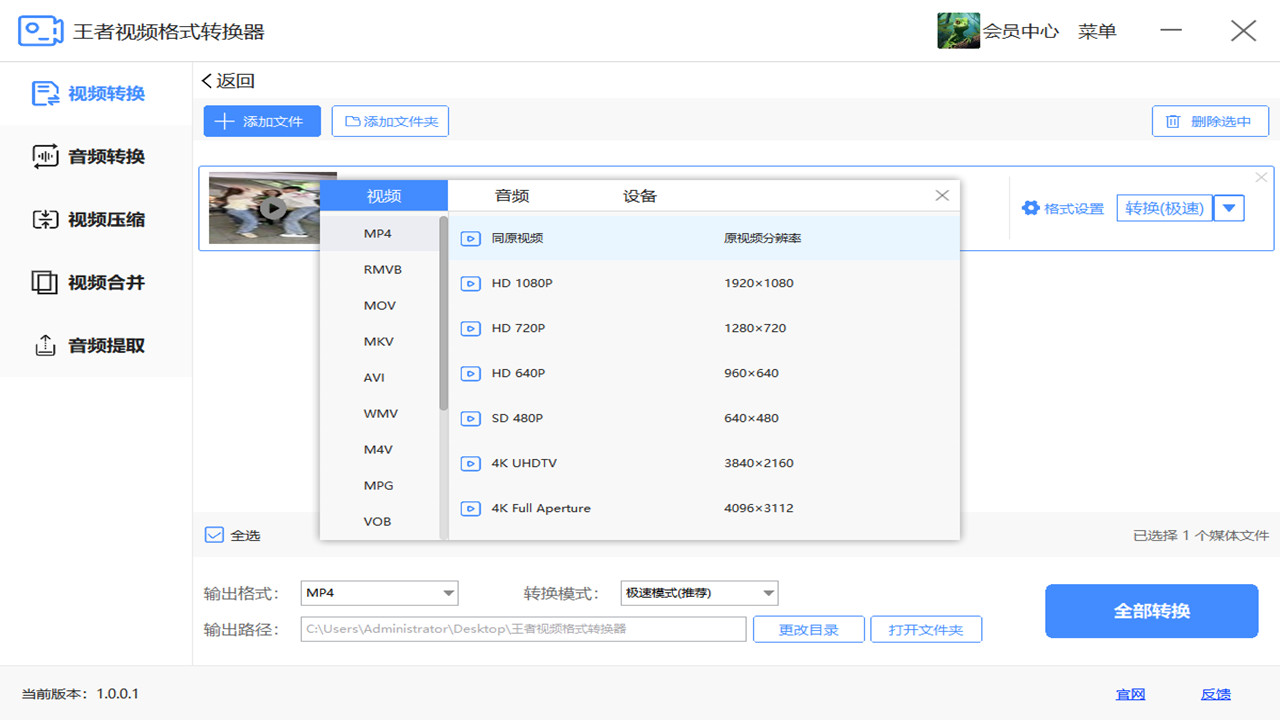This screenshot has height=720, width=1280.
Task: Open the 转换模式 dropdown
Action: [x=699, y=593]
